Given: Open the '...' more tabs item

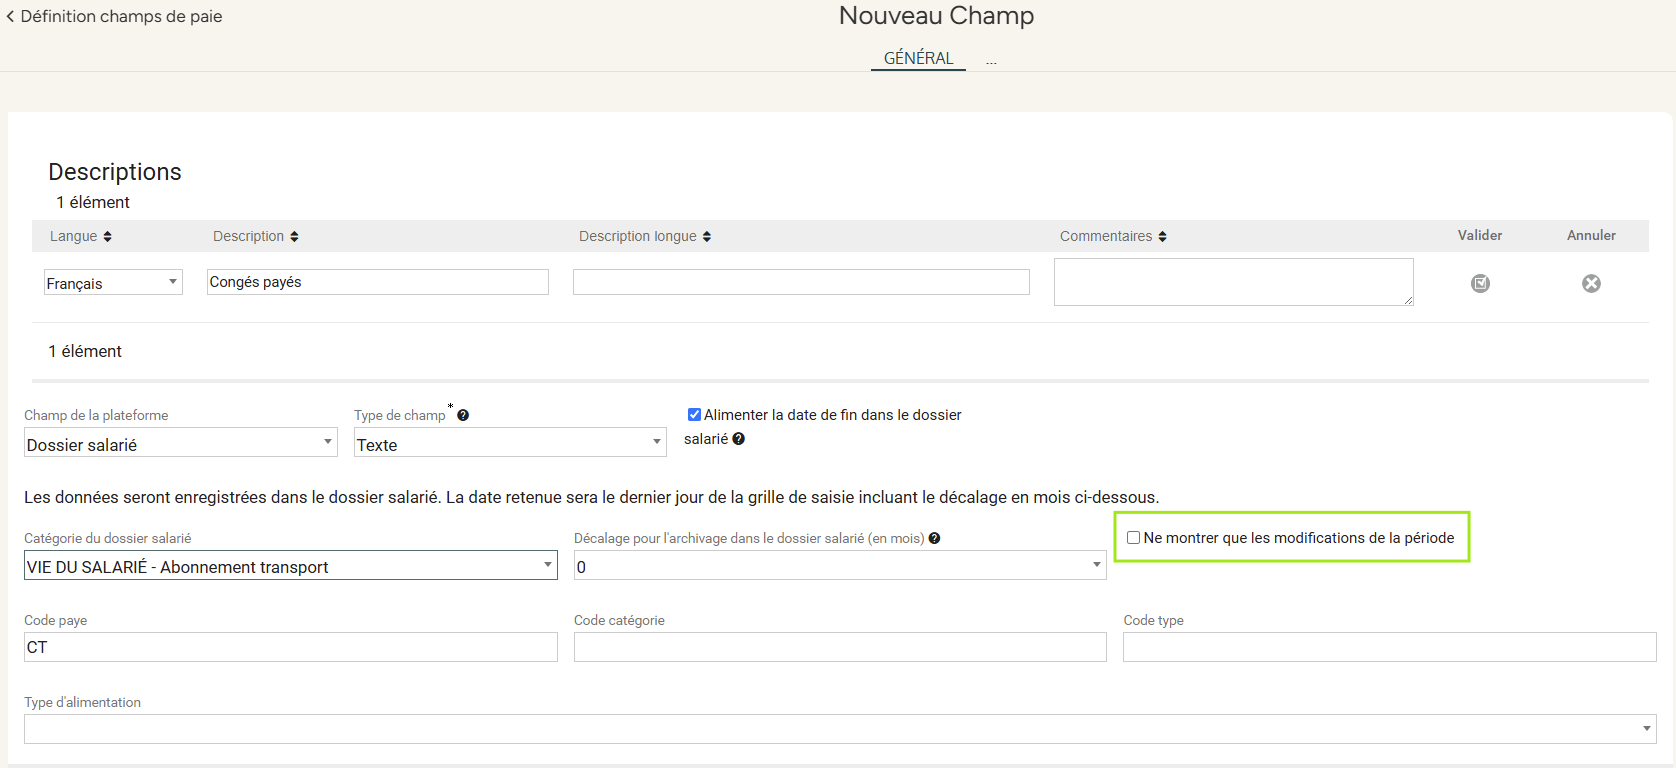Looking at the screenshot, I should (991, 61).
